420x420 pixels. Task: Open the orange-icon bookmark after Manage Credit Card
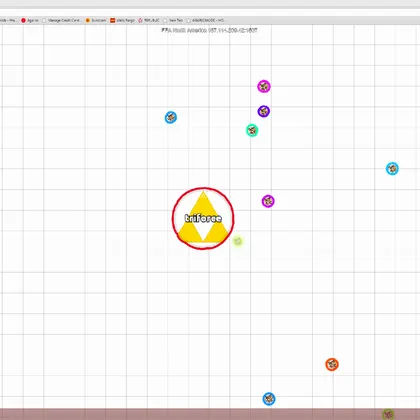point(96,20)
